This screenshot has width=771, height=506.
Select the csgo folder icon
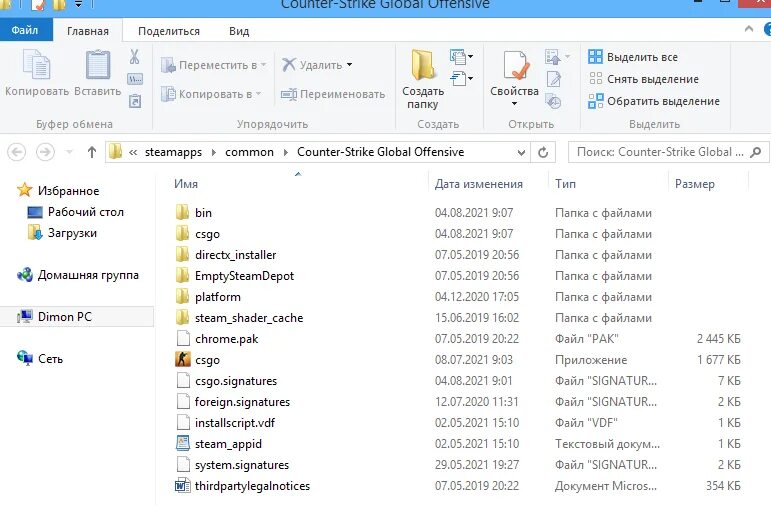click(182, 234)
